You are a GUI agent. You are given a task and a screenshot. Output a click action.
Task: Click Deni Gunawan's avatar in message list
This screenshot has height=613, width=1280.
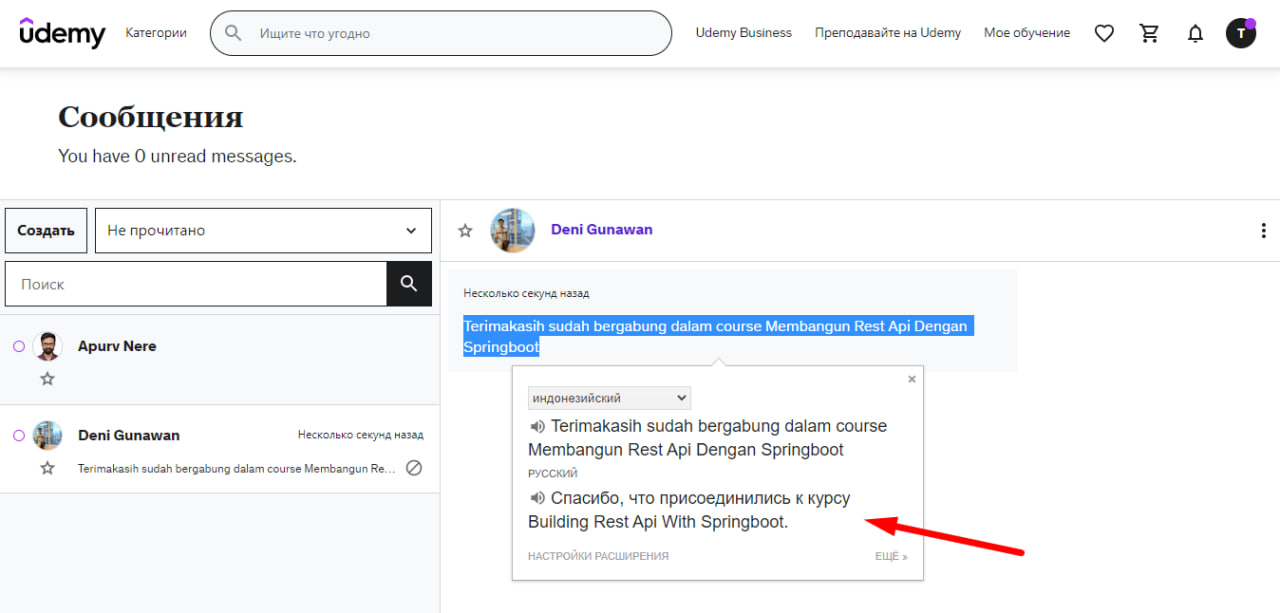(47, 435)
